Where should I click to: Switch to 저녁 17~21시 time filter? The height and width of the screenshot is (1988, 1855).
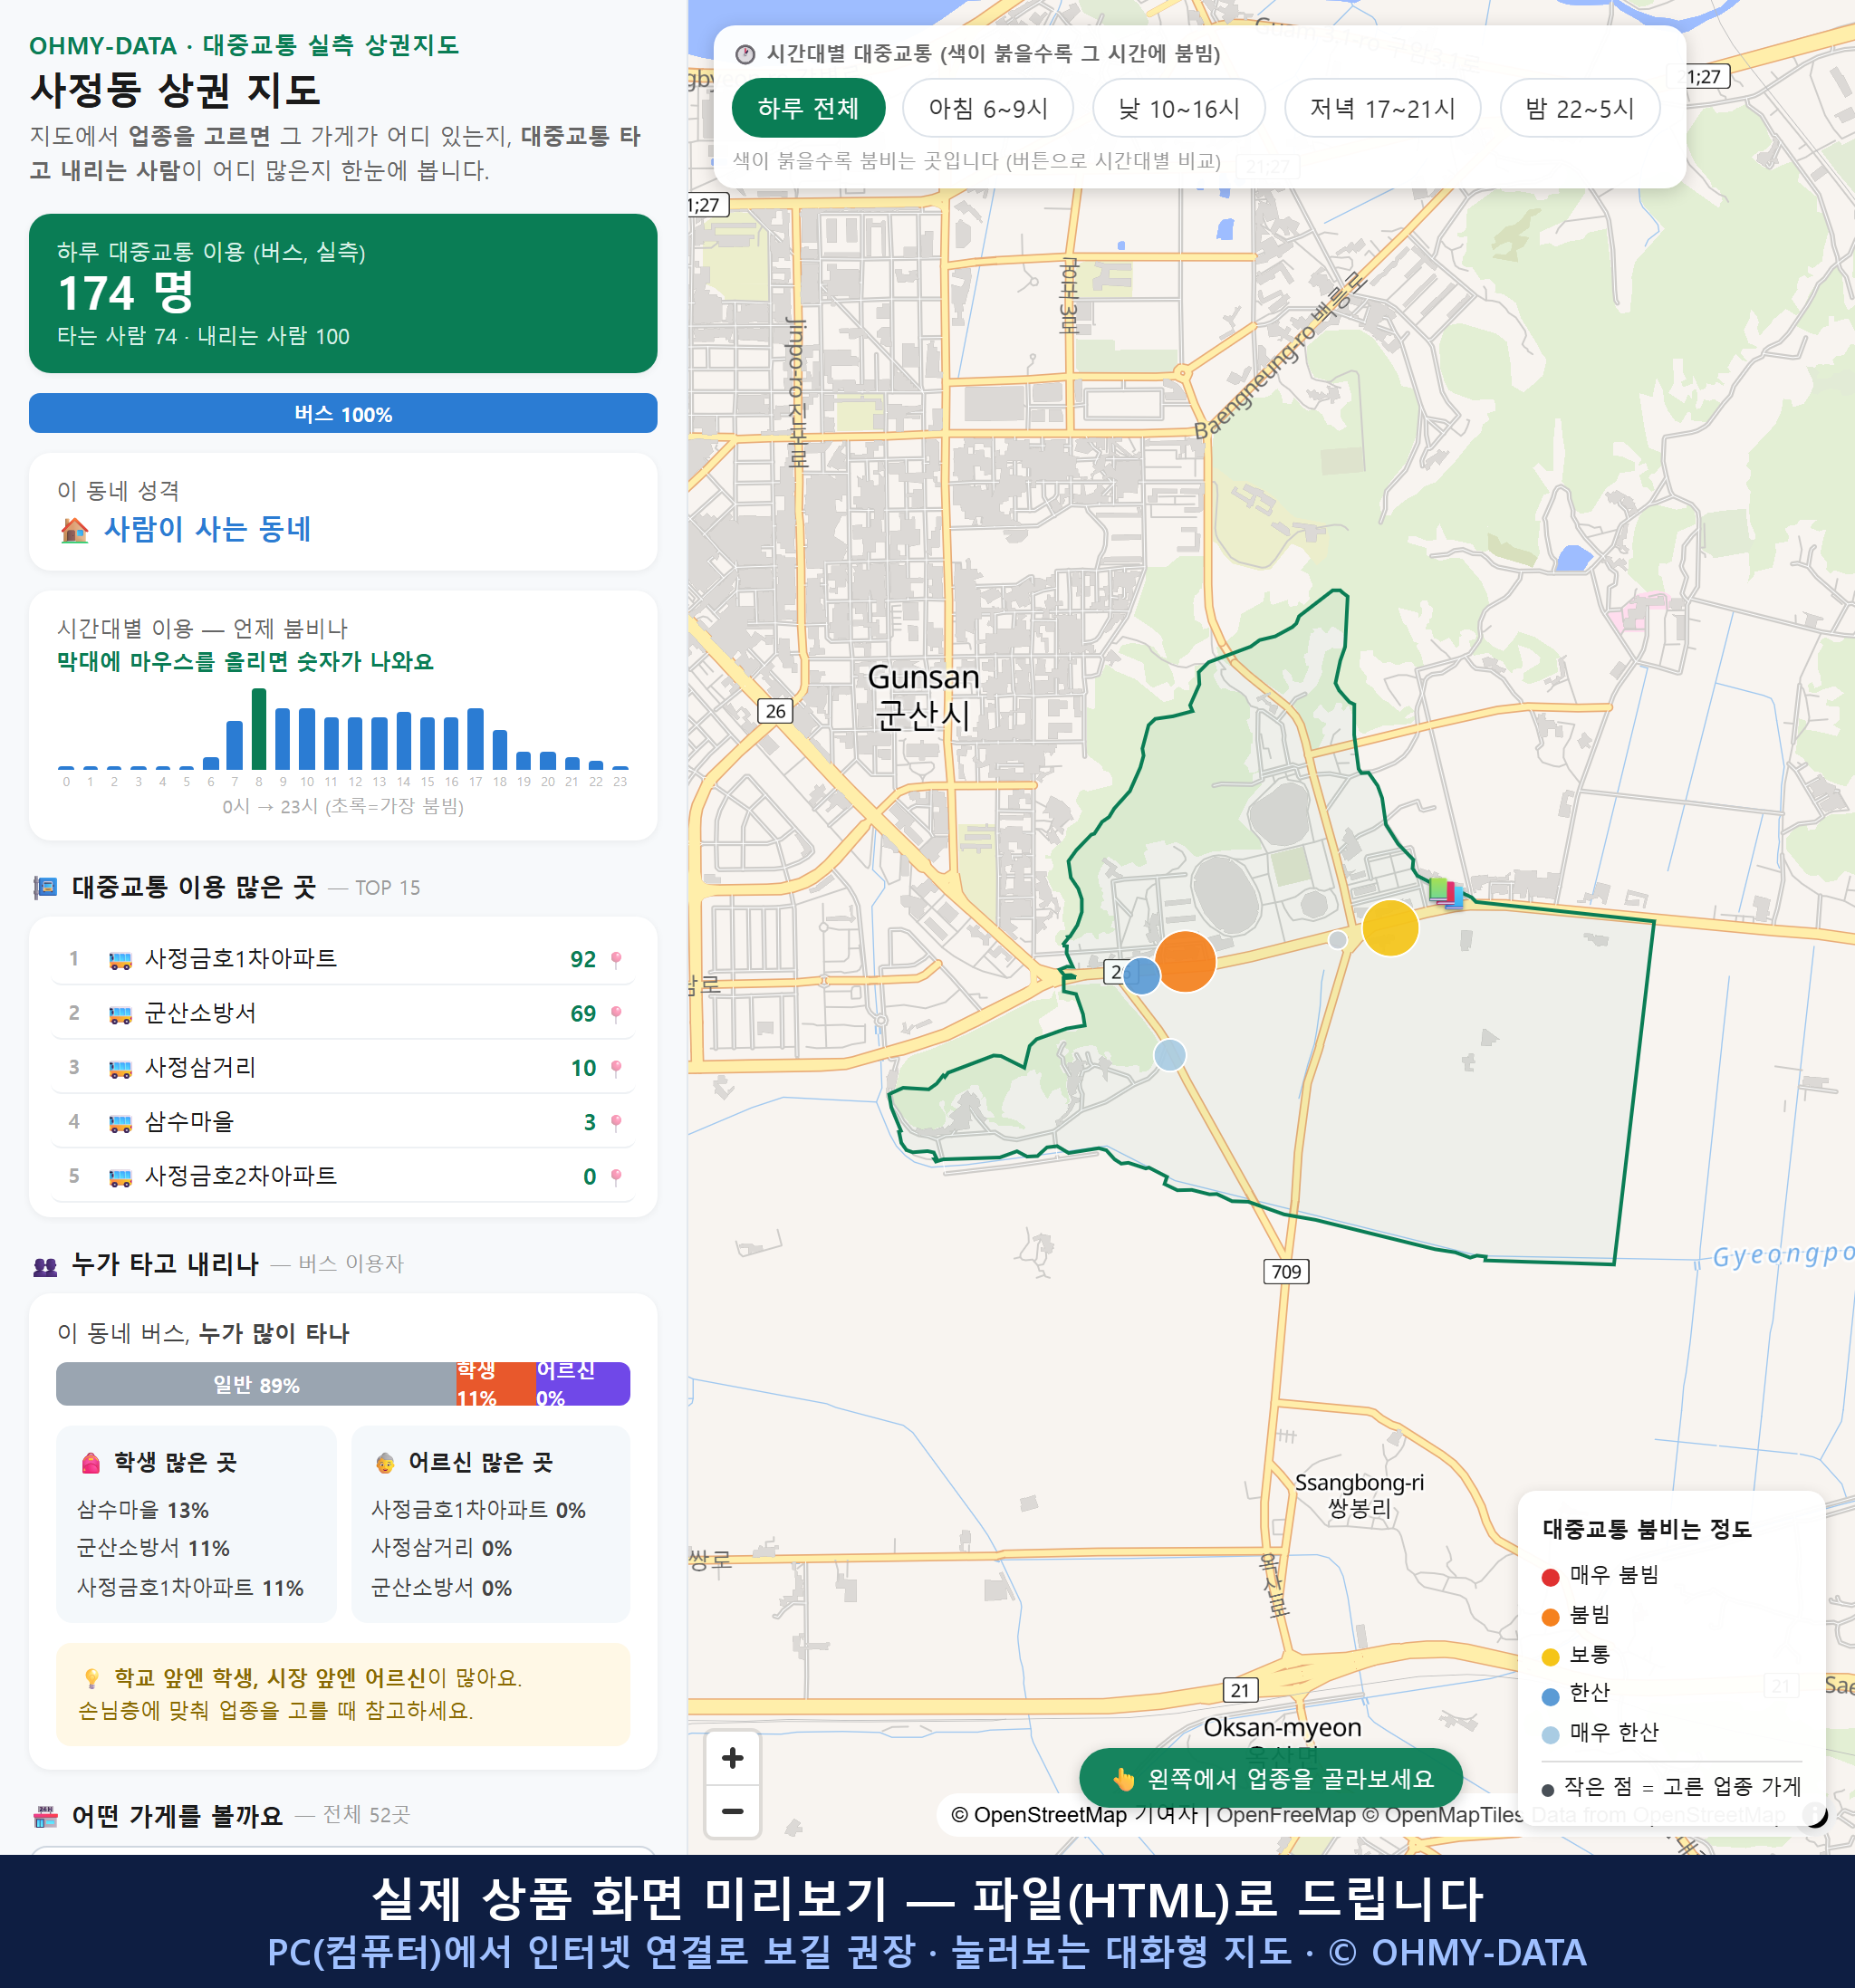[x=1382, y=108]
